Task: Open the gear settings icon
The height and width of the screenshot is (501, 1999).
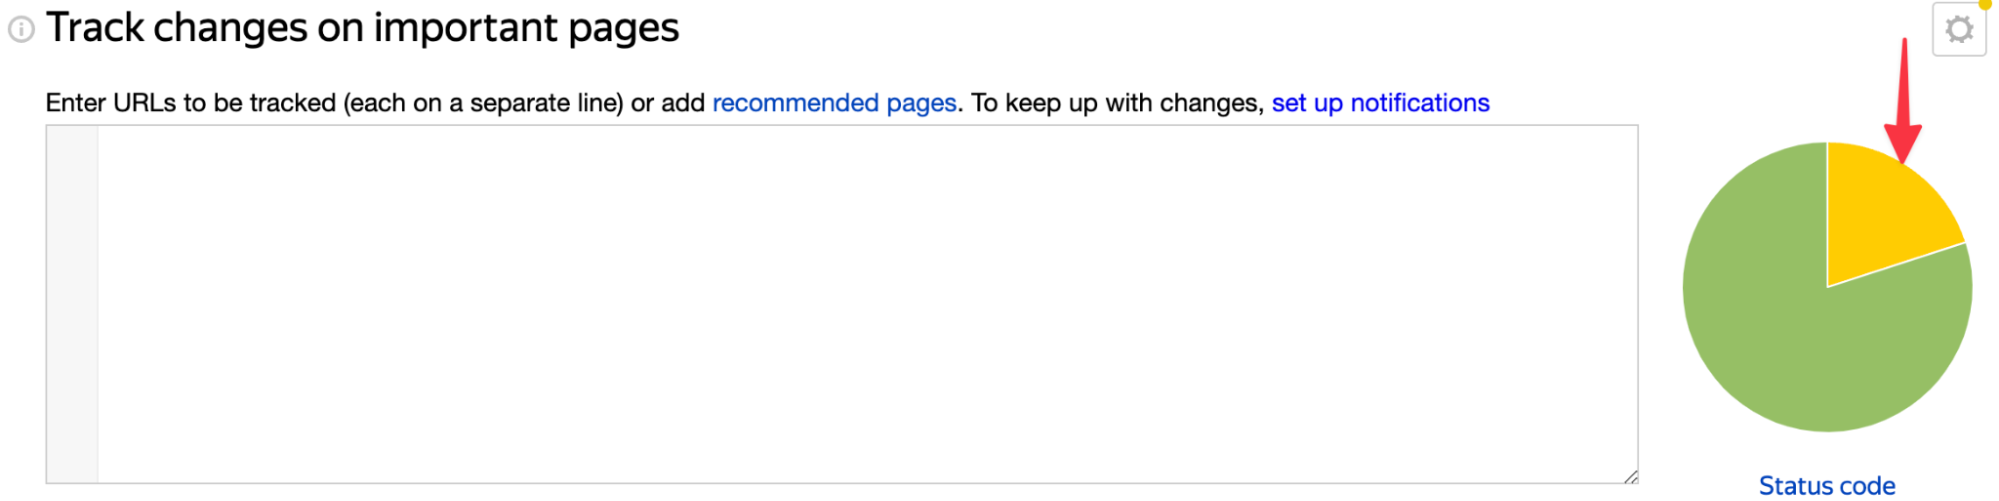Action: (x=1959, y=29)
